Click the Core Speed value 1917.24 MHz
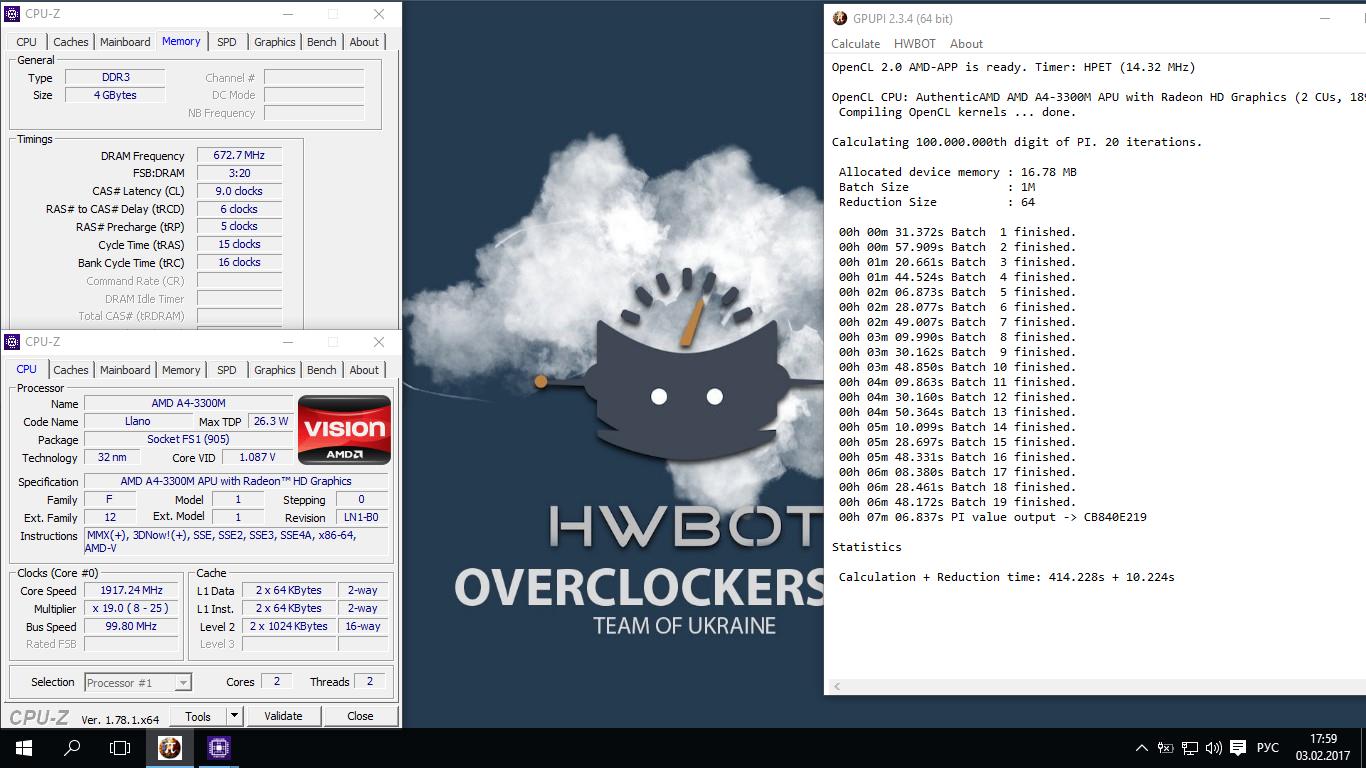The image size is (1366, 768). (132, 590)
